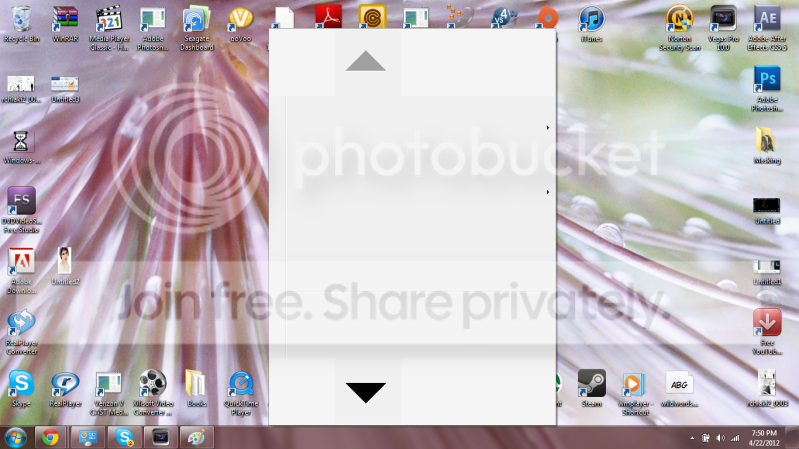Select the QuickTime Player icon
The width and height of the screenshot is (799, 449).
[x=241, y=393]
